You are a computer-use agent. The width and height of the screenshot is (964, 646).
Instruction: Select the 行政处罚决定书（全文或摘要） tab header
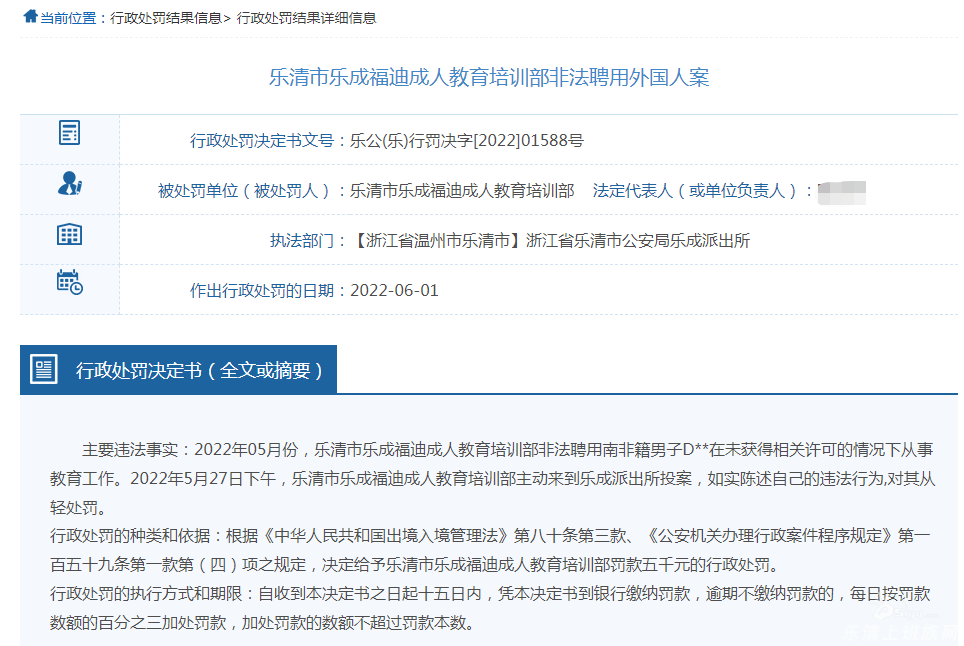tap(200, 370)
